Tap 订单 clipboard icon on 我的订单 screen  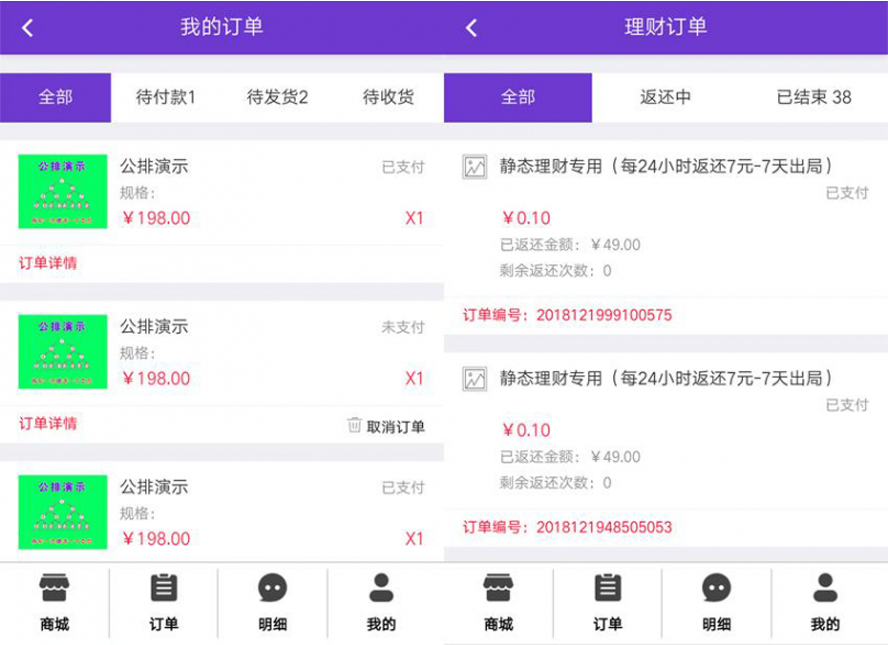pyautogui.click(x=163, y=588)
